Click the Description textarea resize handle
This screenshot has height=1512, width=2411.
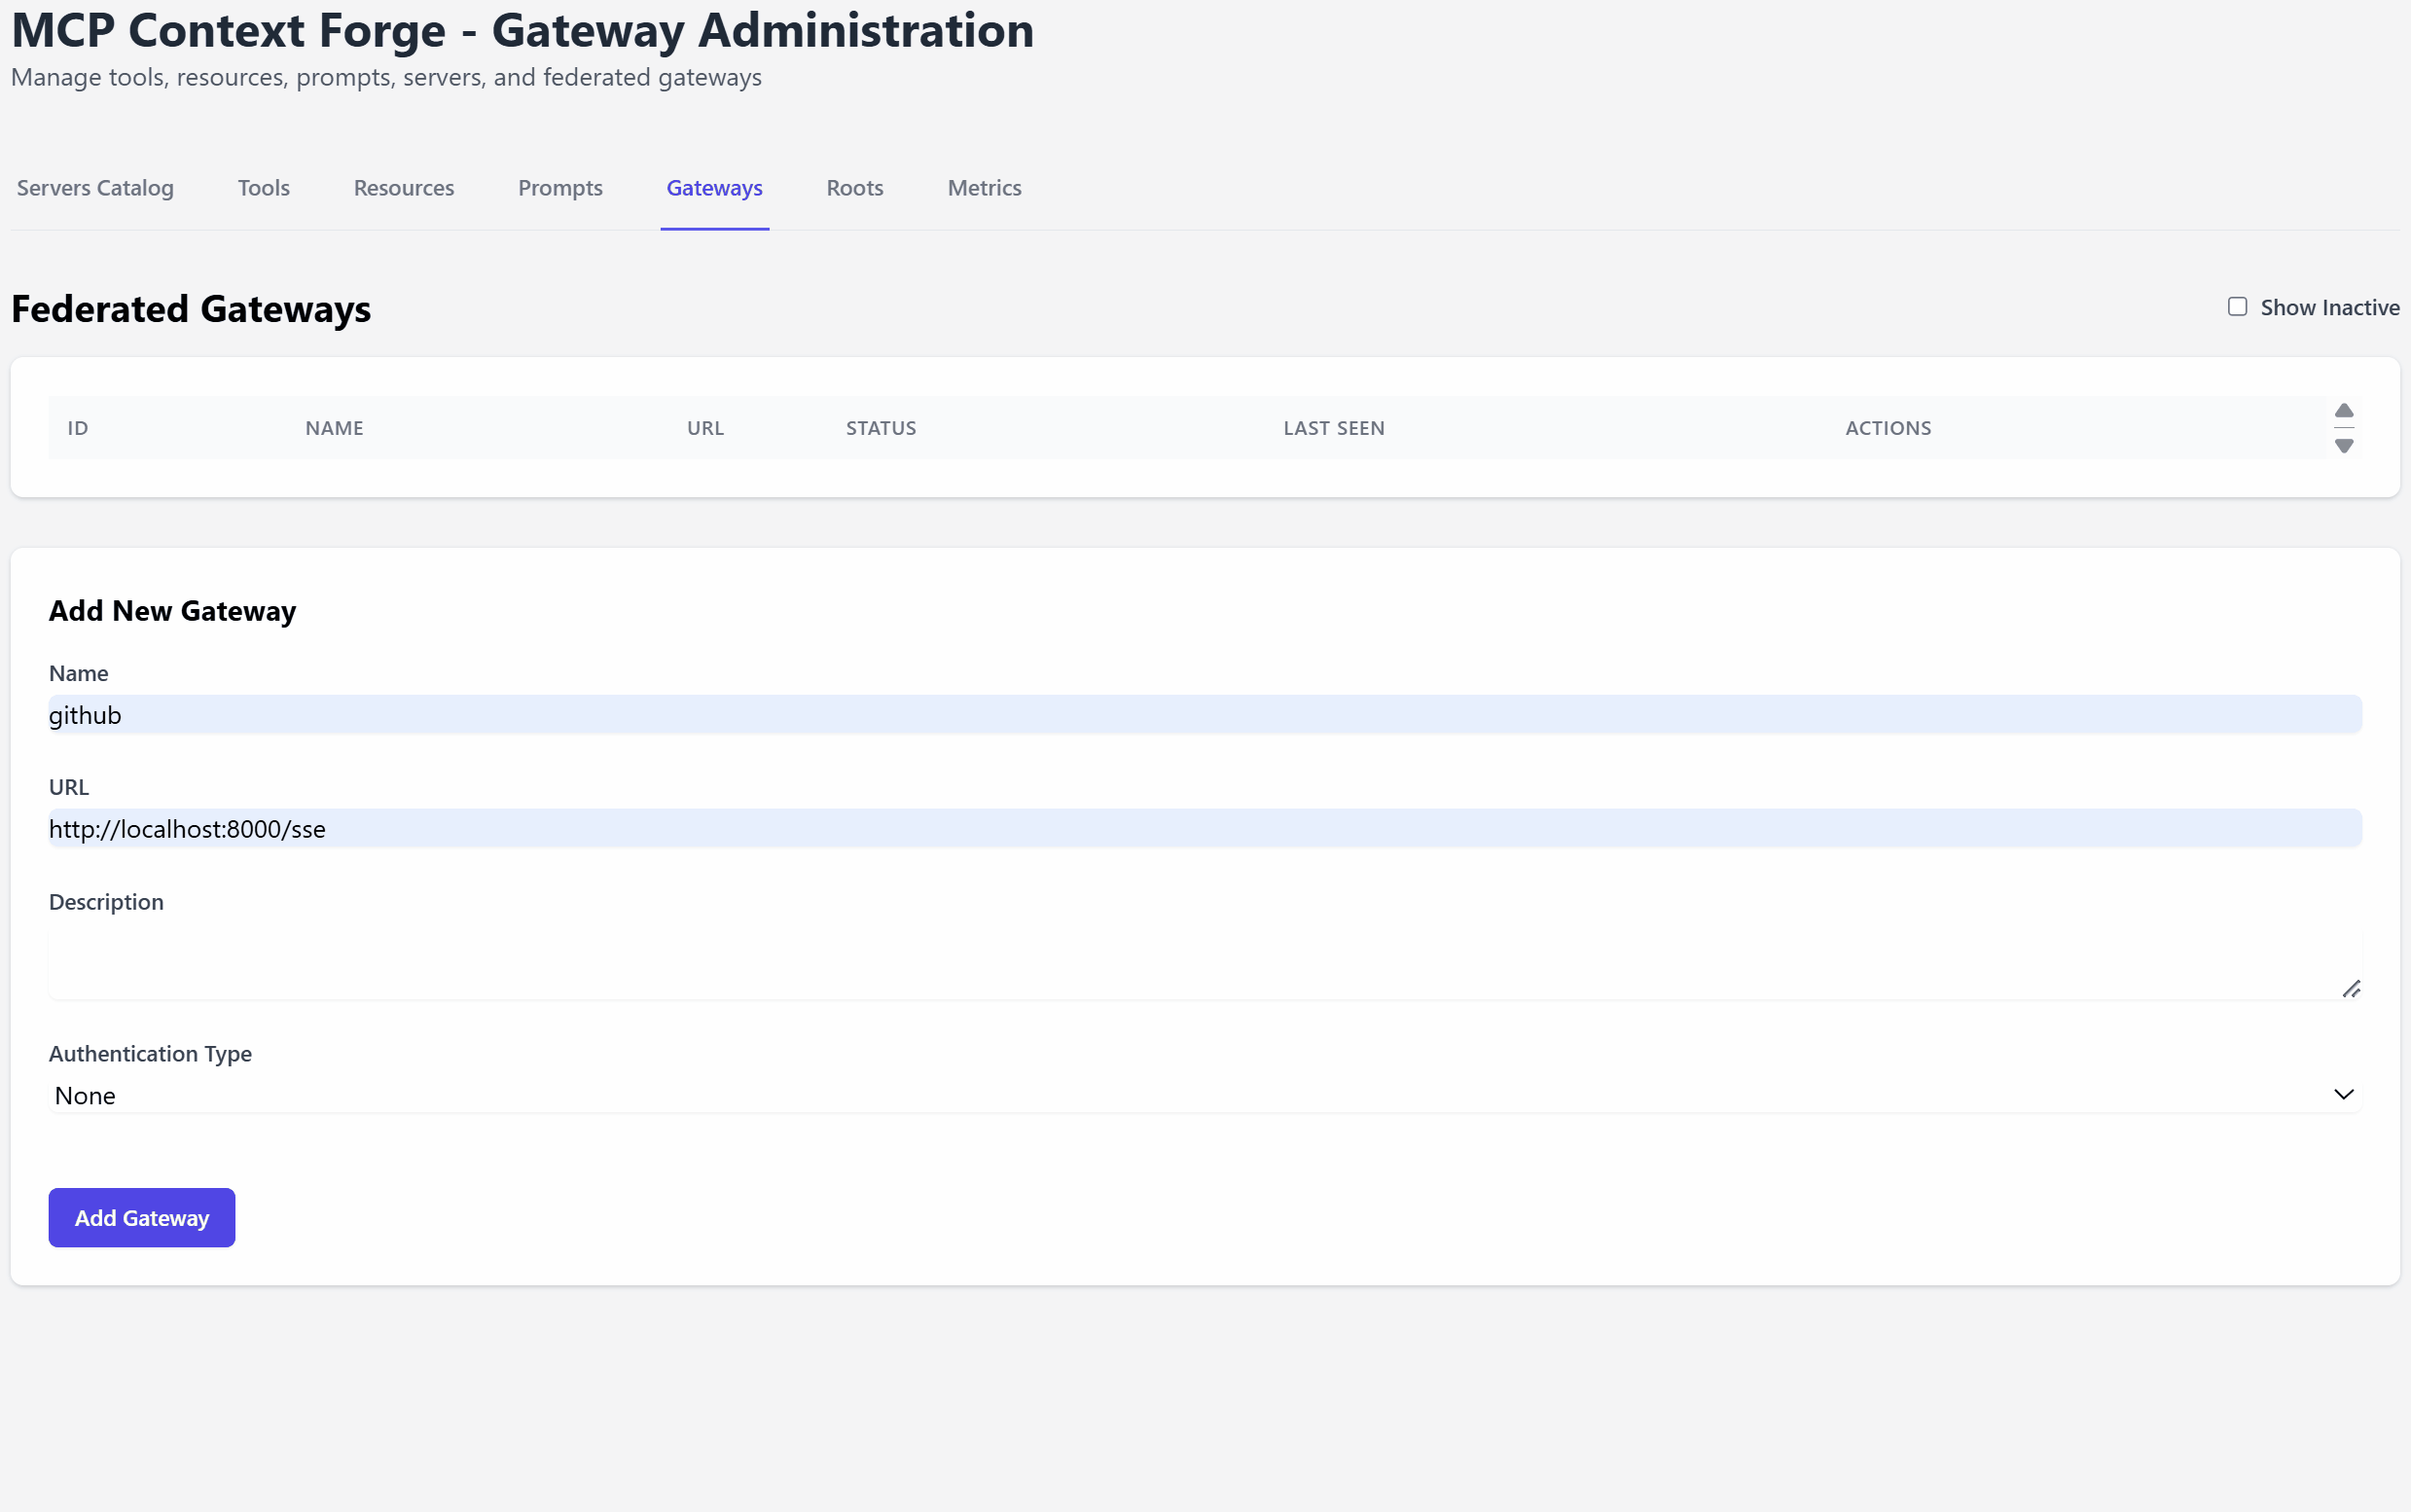tap(2351, 989)
